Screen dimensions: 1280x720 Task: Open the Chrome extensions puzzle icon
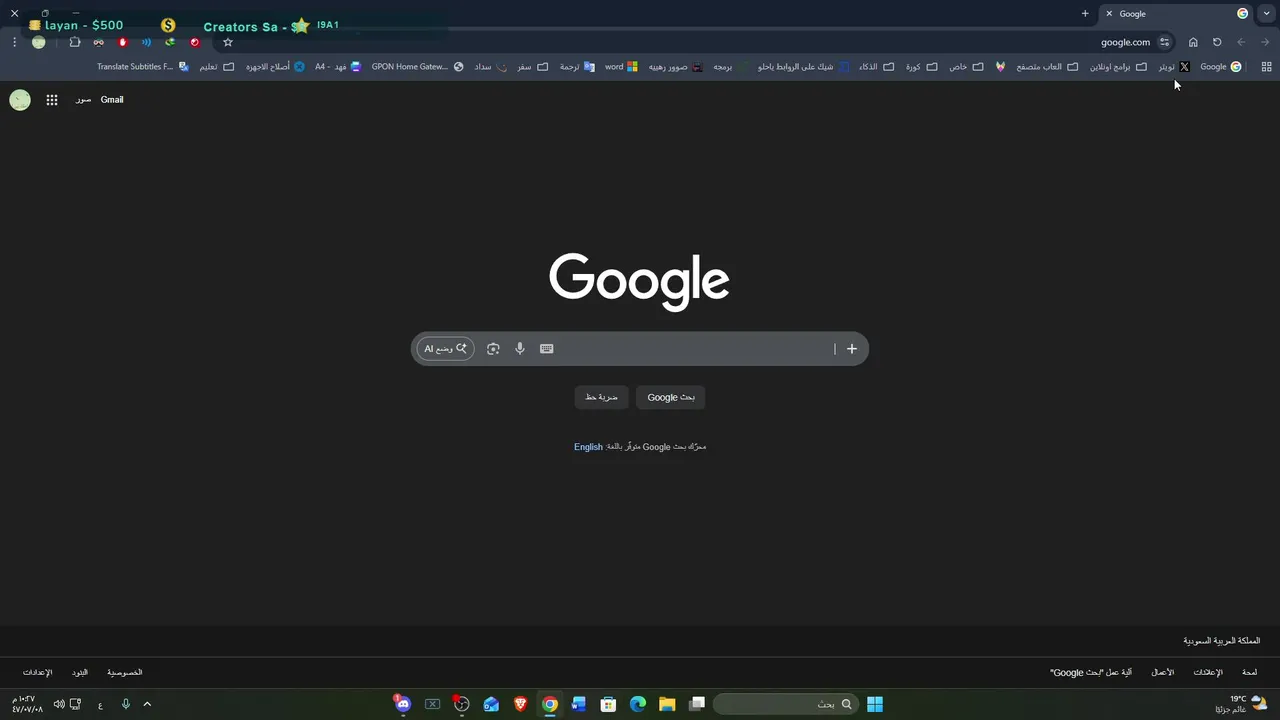(x=75, y=42)
